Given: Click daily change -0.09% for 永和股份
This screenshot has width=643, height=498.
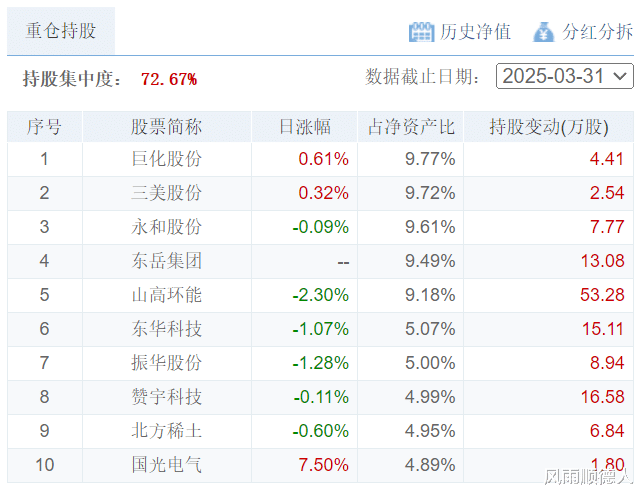Looking at the screenshot, I should [320, 227].
